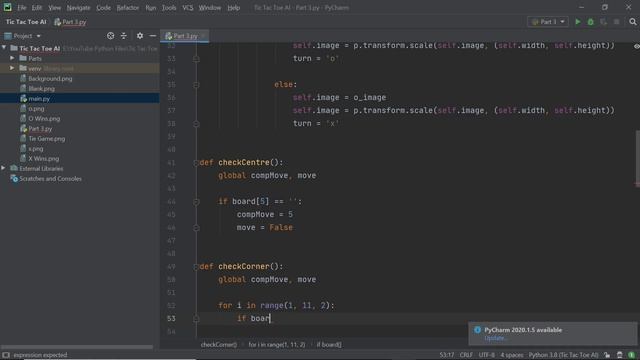Click the inspections eye icon in editor
Screen dimensions: 640x360
click(636, 46)
